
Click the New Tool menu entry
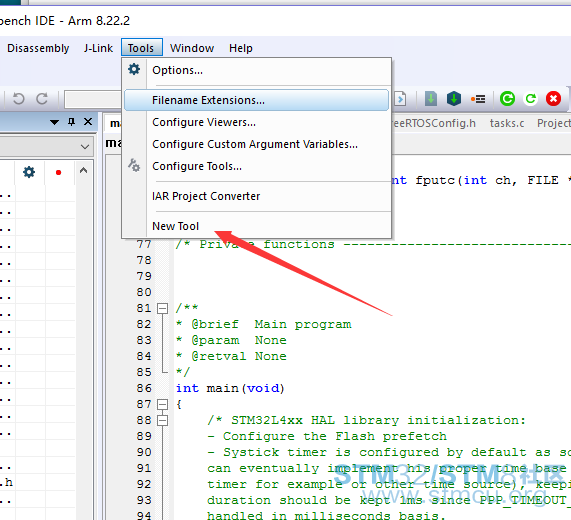point(256,226)
